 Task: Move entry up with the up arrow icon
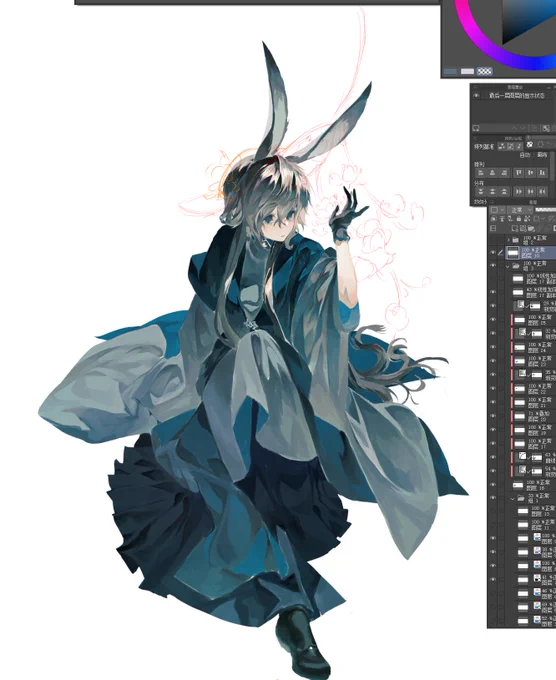click(x=514, y=128)
